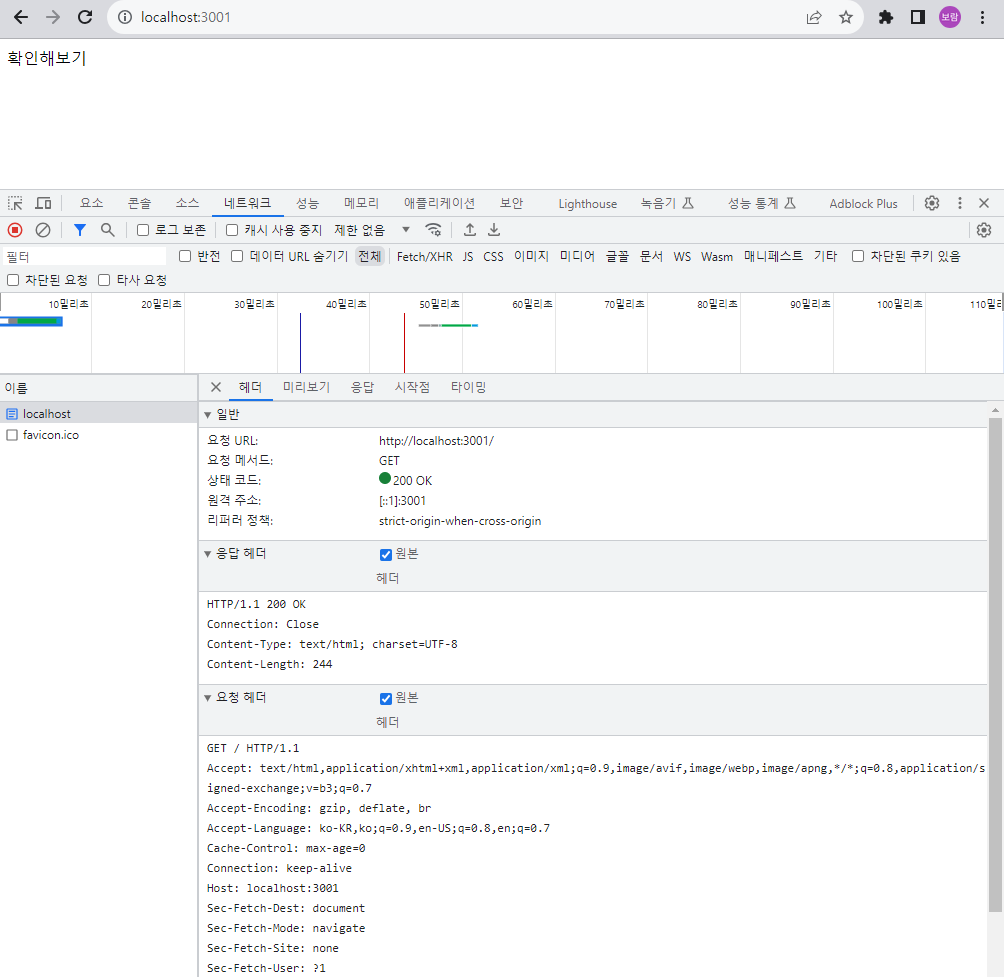
Task: Collapse the 응답 헤더 section
Action: pos(207,554)
